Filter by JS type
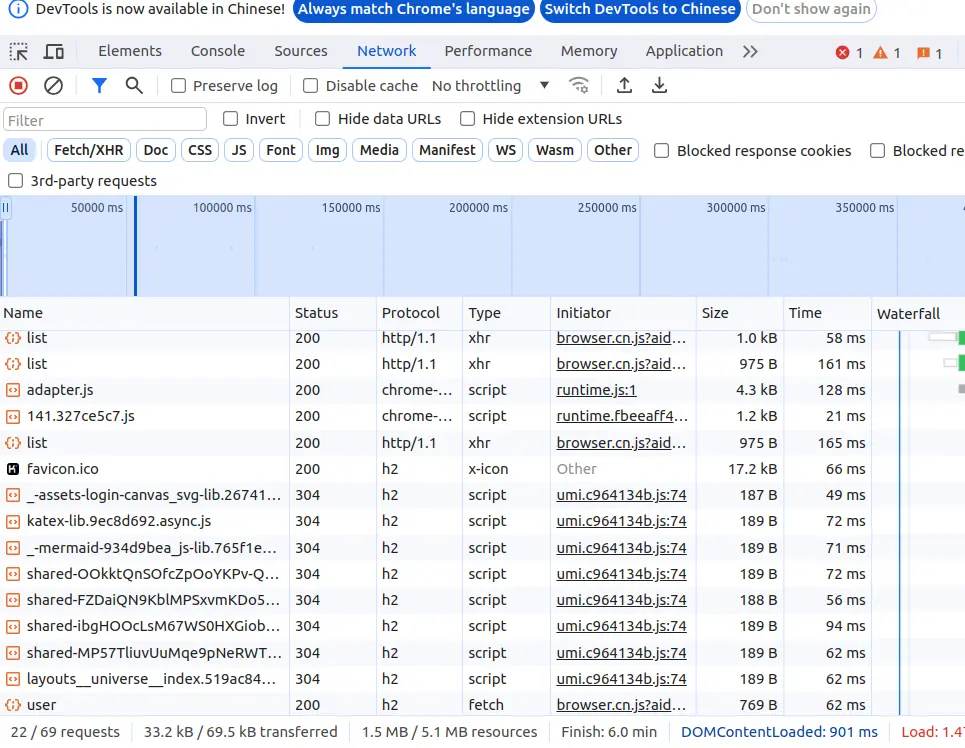This screenshot has width=965, height=748. tap(239, 150)
